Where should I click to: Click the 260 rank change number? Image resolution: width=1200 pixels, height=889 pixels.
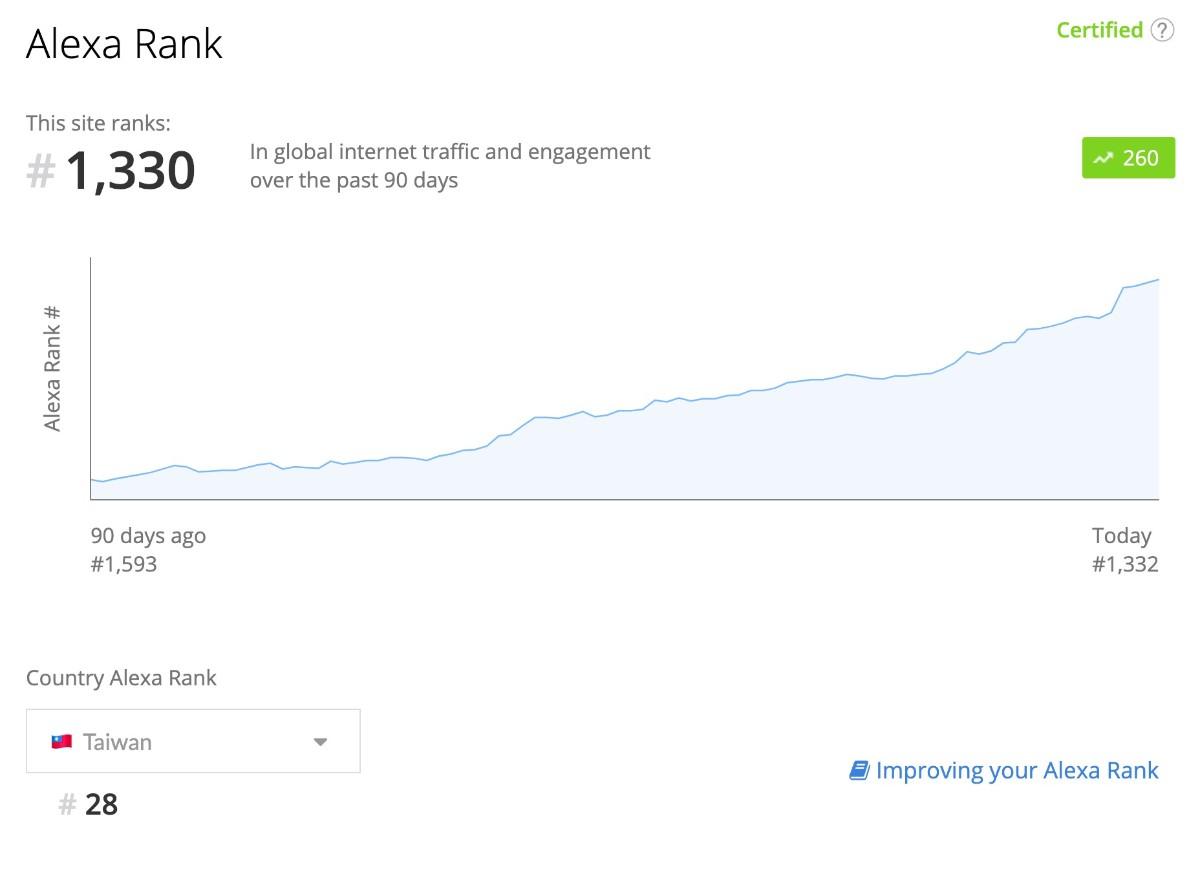[x=1140, y=158]
